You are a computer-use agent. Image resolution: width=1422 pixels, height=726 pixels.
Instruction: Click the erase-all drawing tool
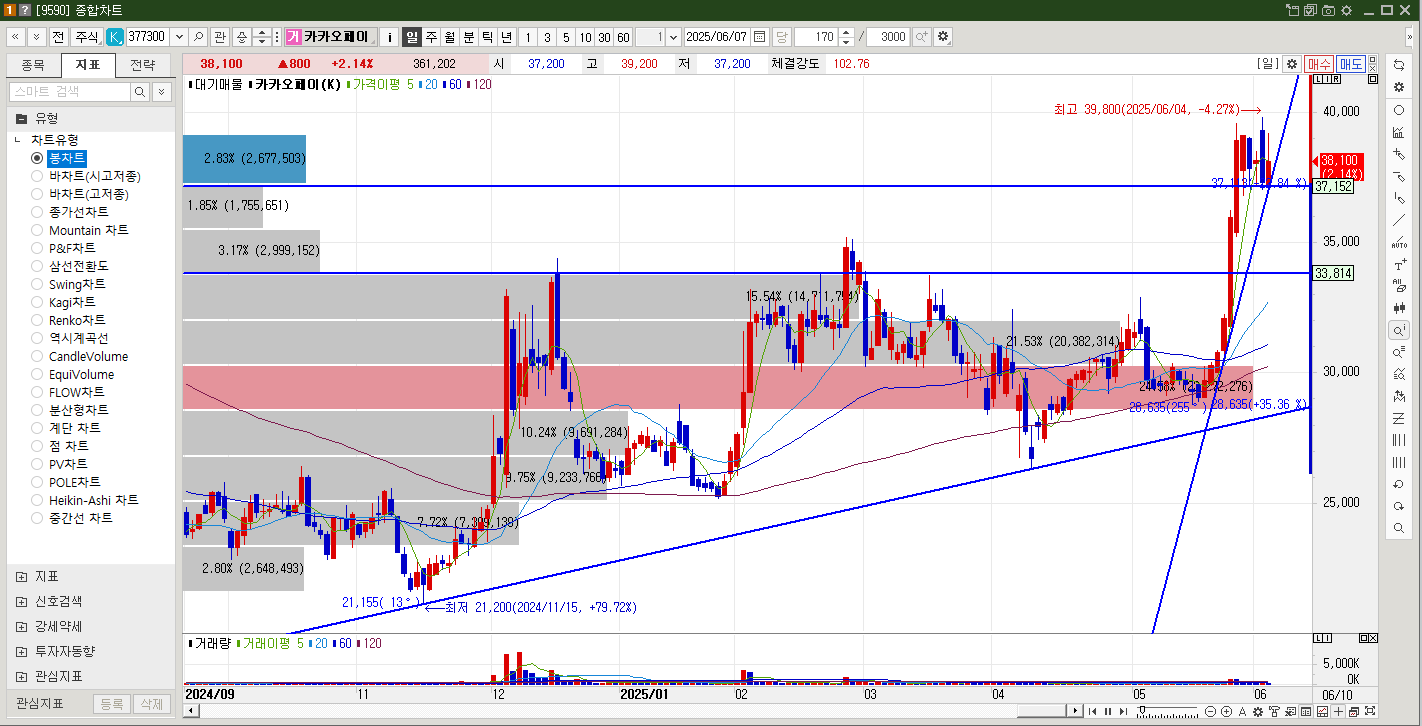[x=1399, y=287]
